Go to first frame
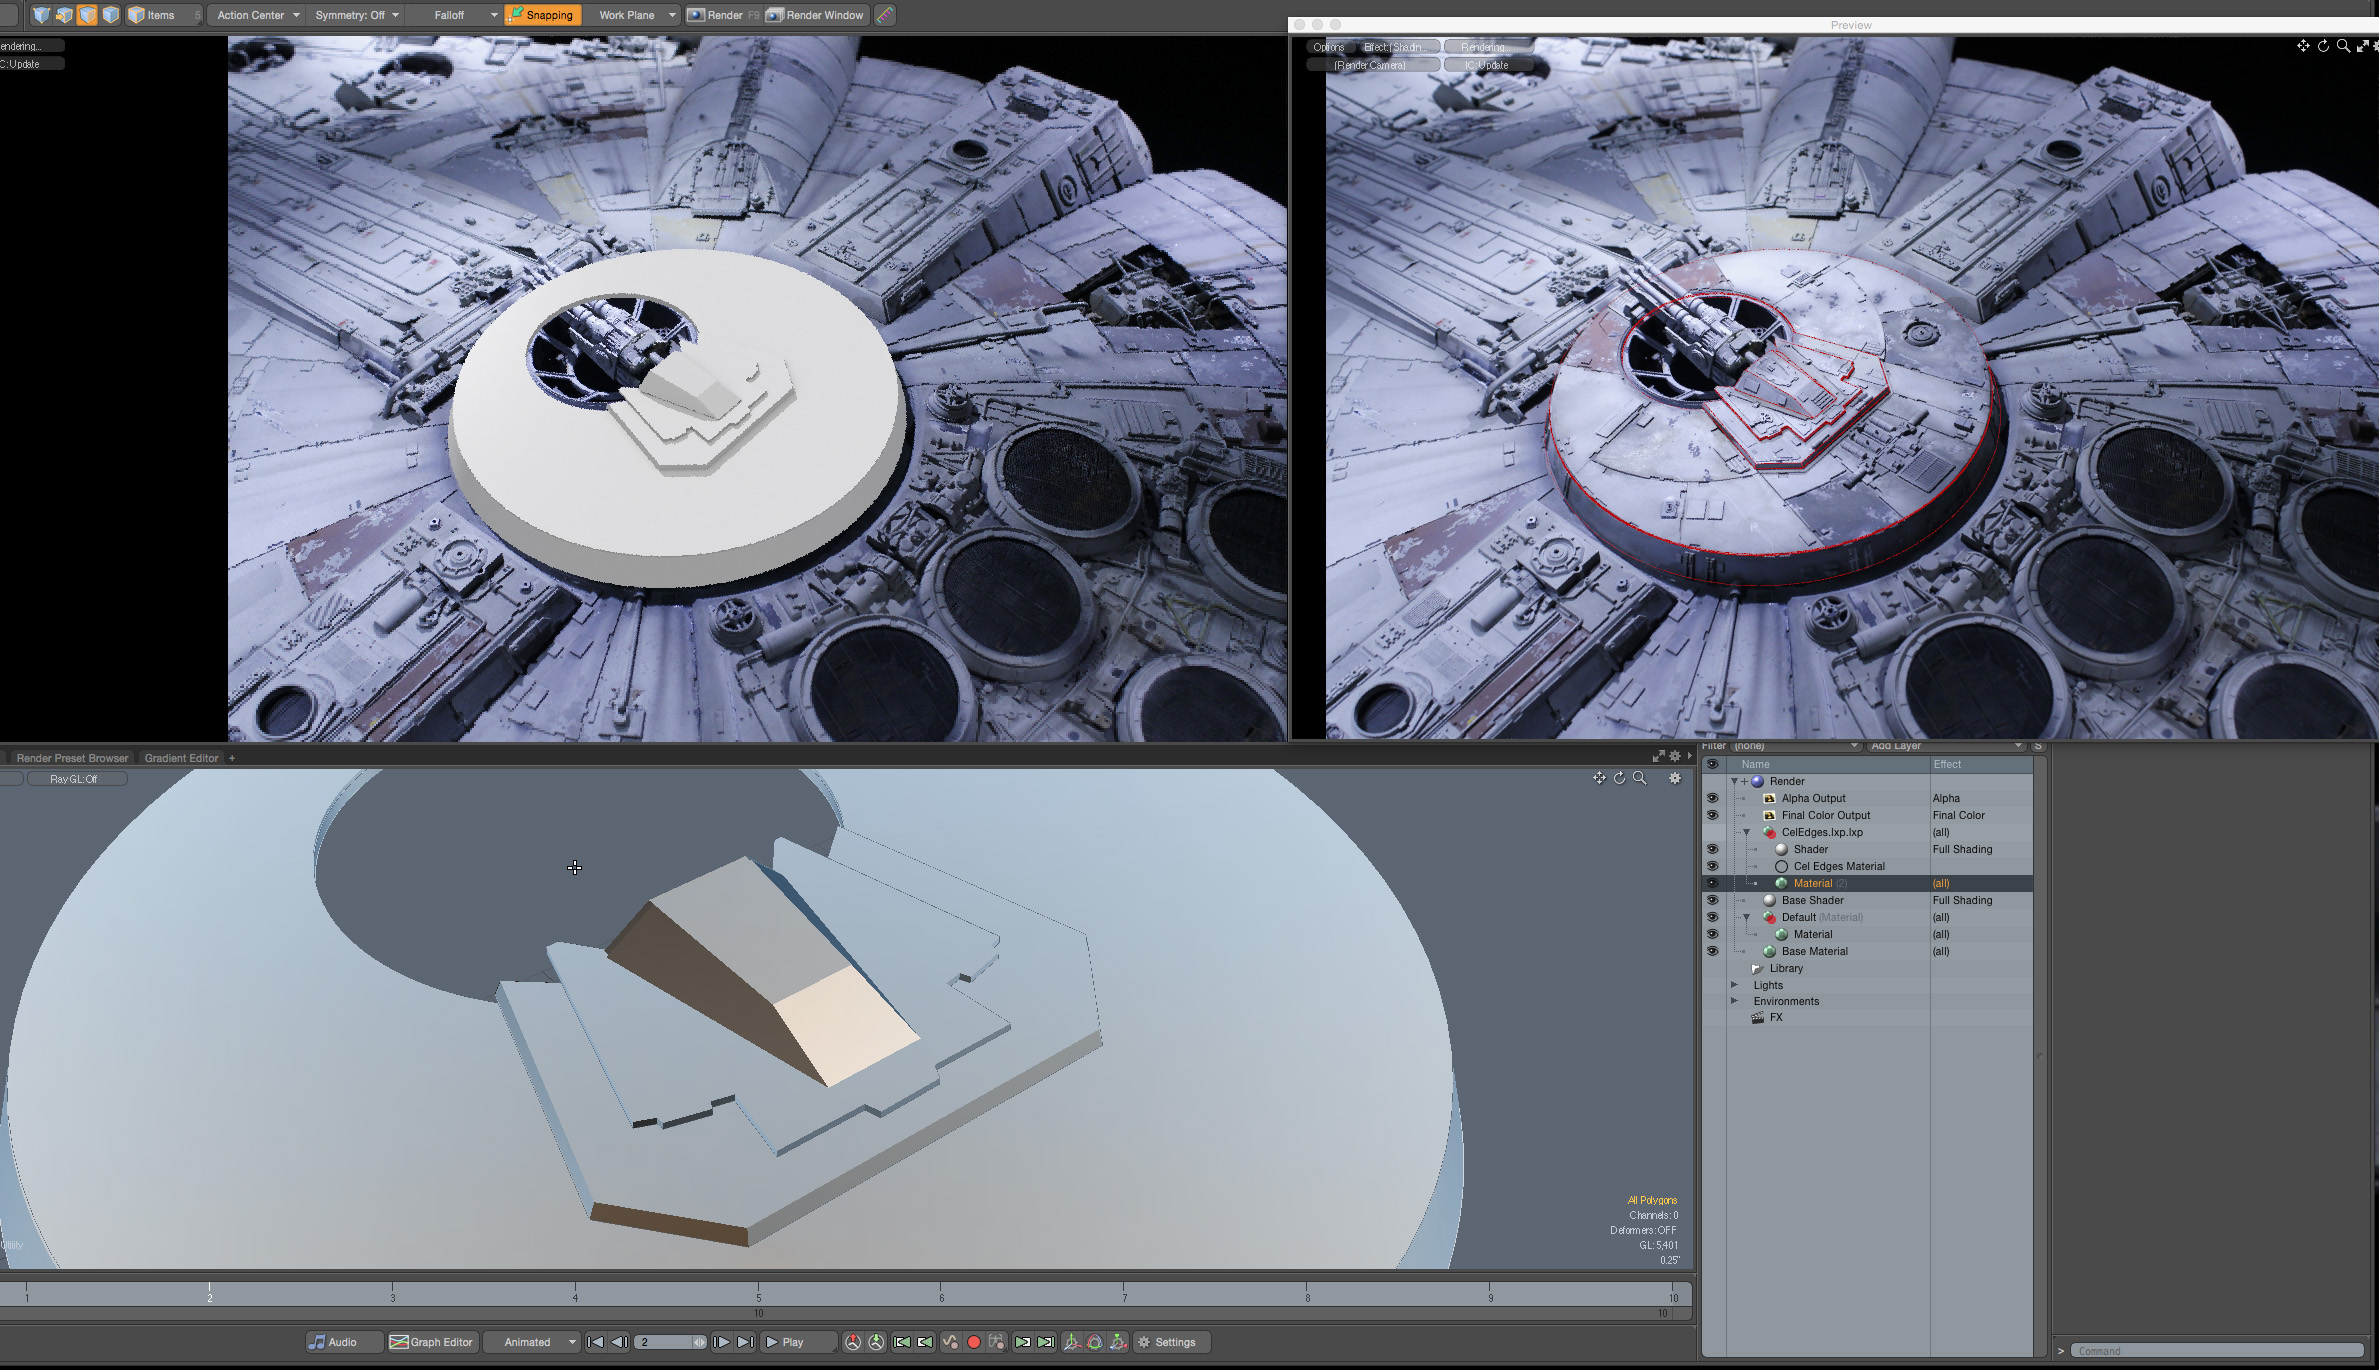The image size is (2379, 1370). click(595, 1342)
